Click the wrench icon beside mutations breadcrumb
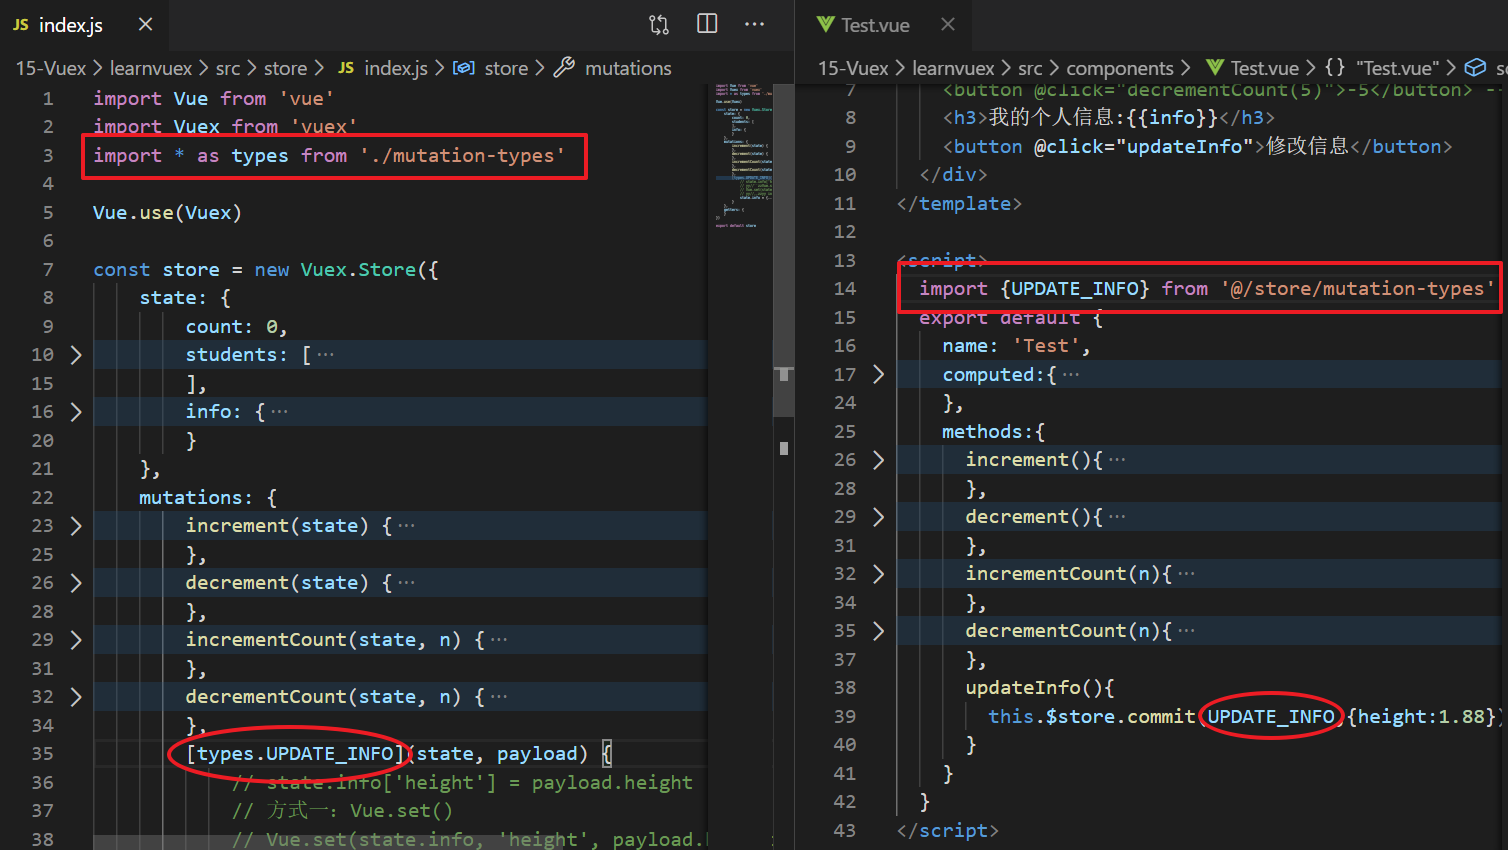 tap(564, 68)
